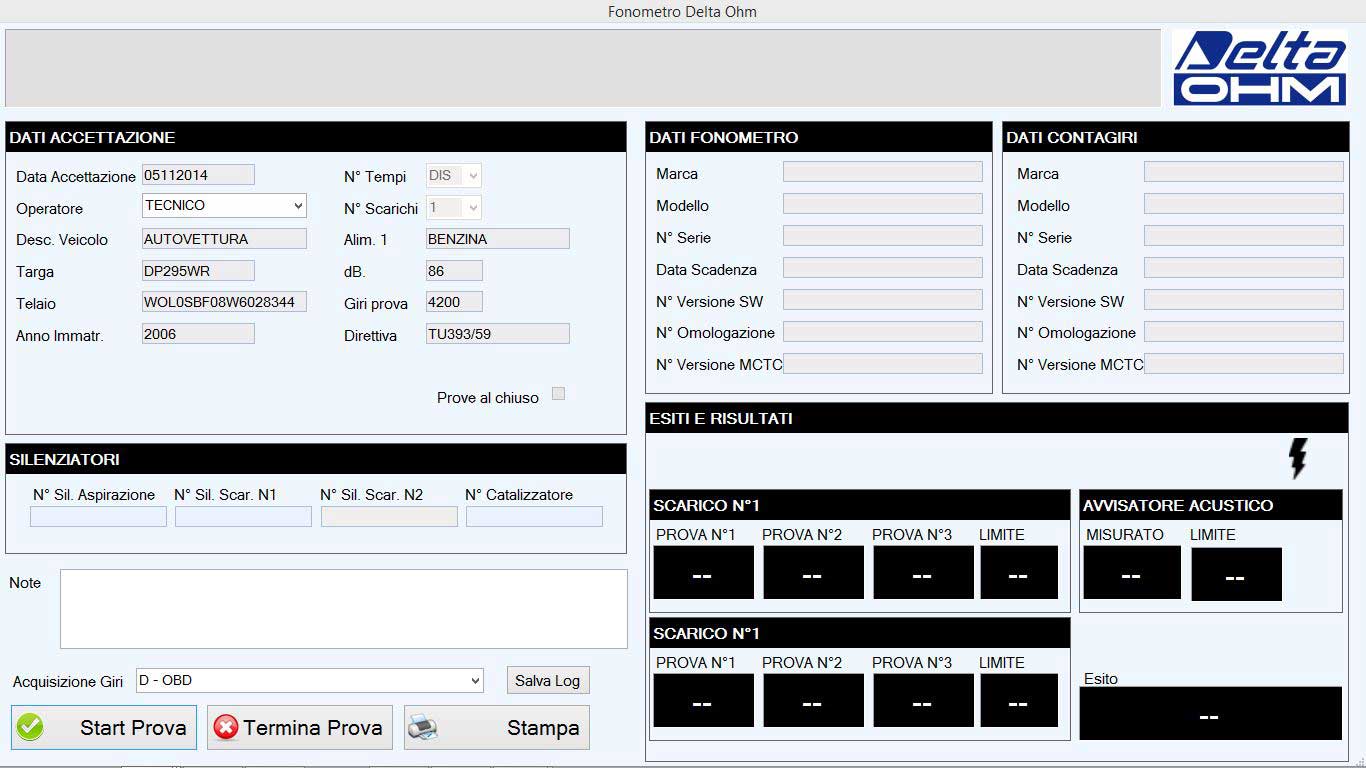Click the N° Catalizzatore field

coord(534,517)
